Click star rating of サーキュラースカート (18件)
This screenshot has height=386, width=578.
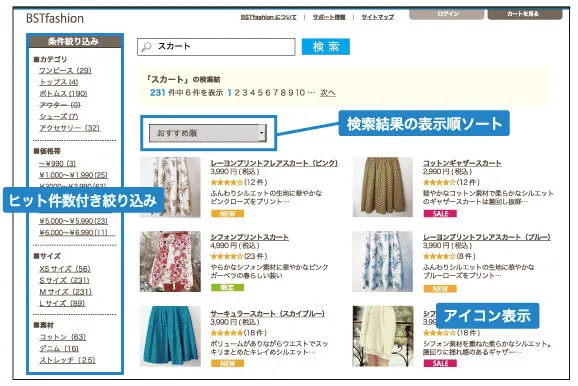pos(227,333)
